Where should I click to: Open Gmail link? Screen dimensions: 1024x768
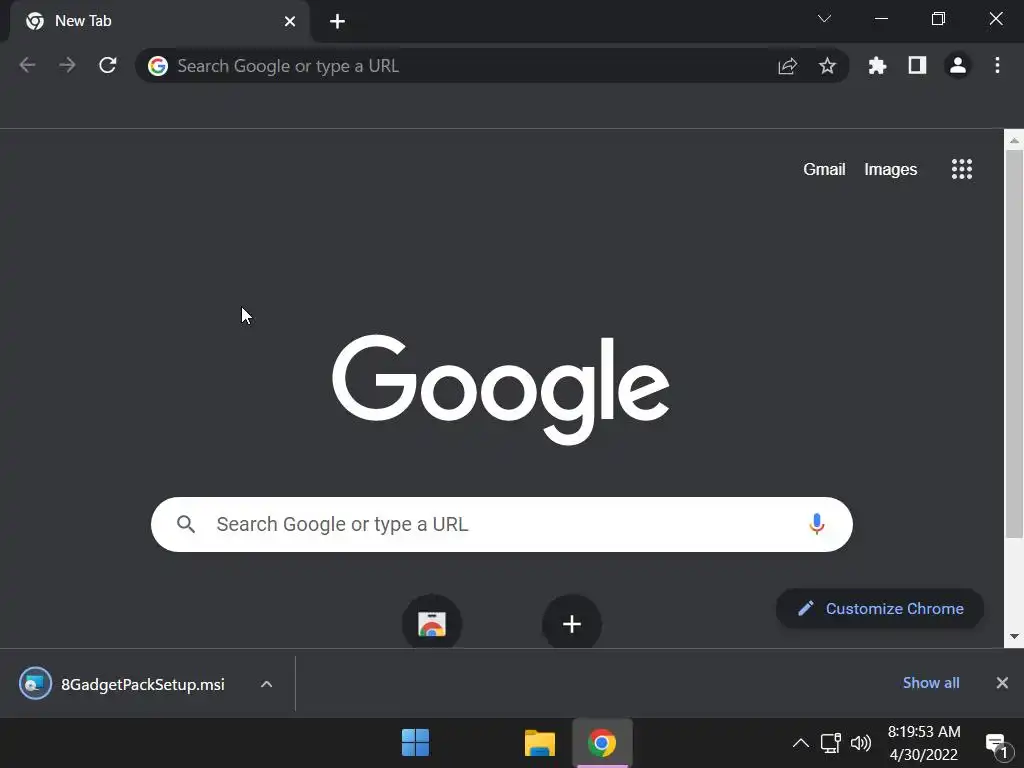coord(824,169)
